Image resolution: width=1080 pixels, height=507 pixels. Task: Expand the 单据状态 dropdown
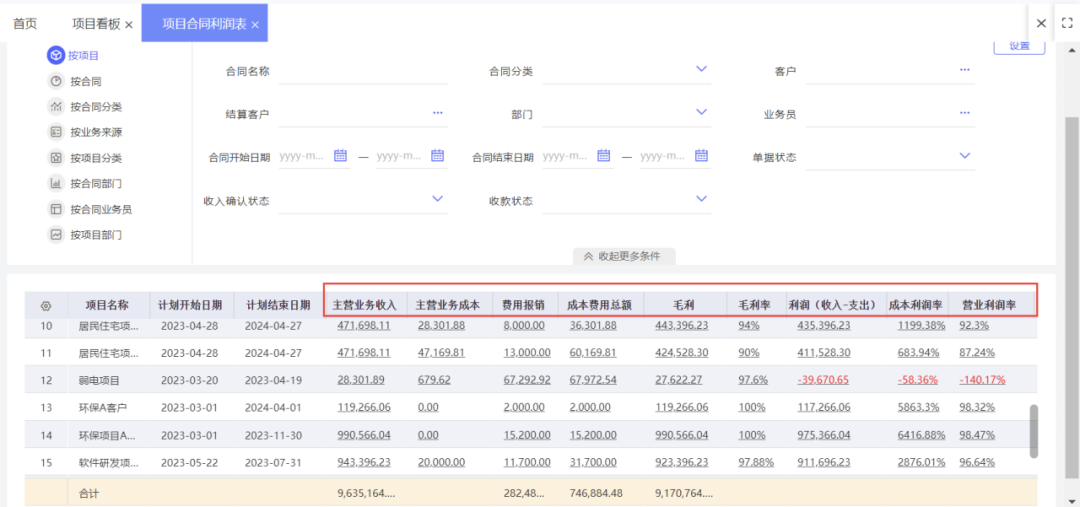pos(965,156)
